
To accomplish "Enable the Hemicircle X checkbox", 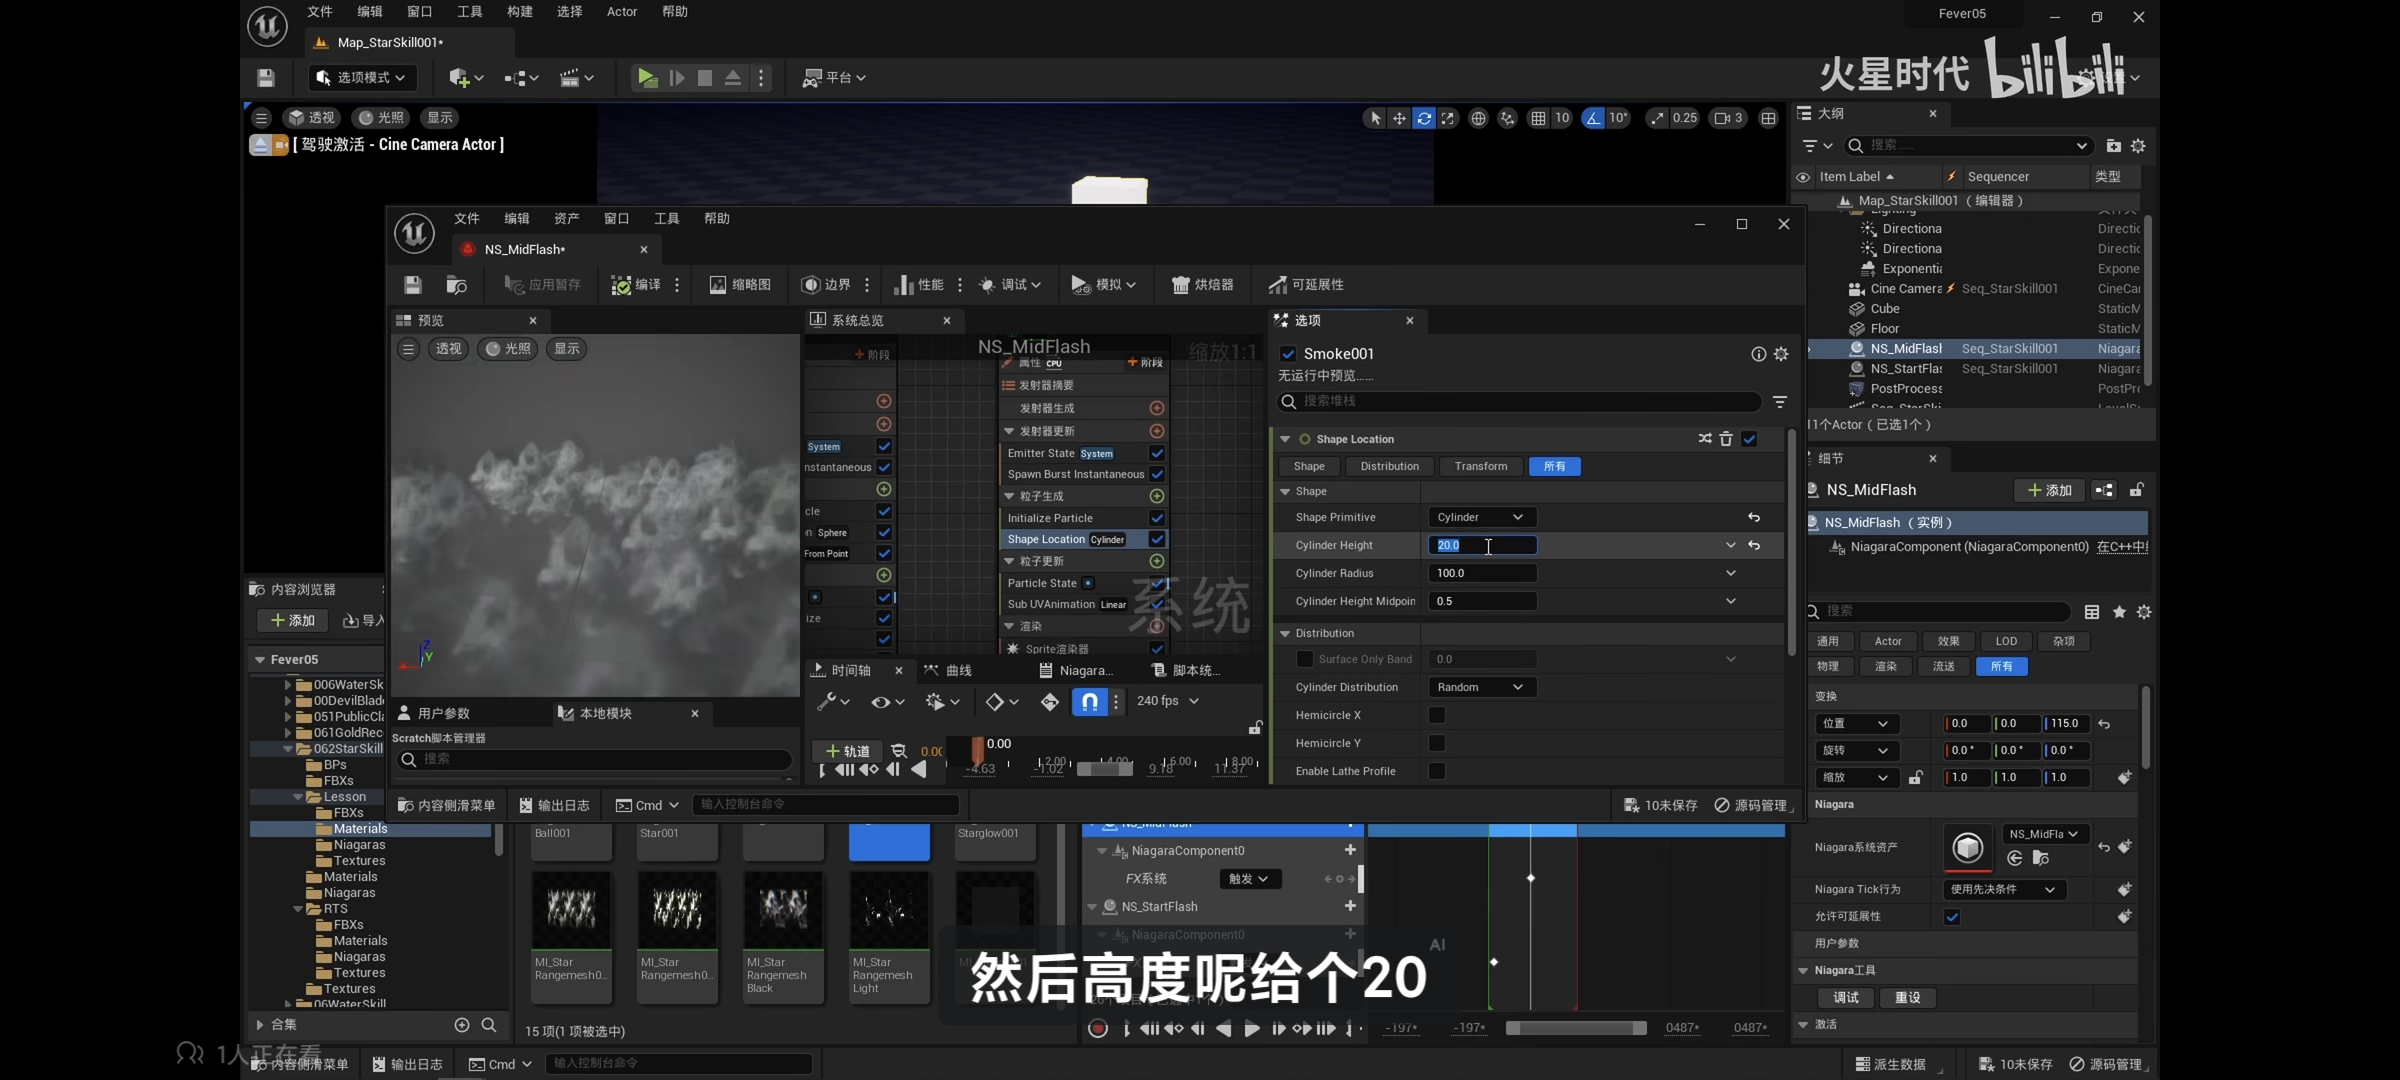I will point(1437,715).
